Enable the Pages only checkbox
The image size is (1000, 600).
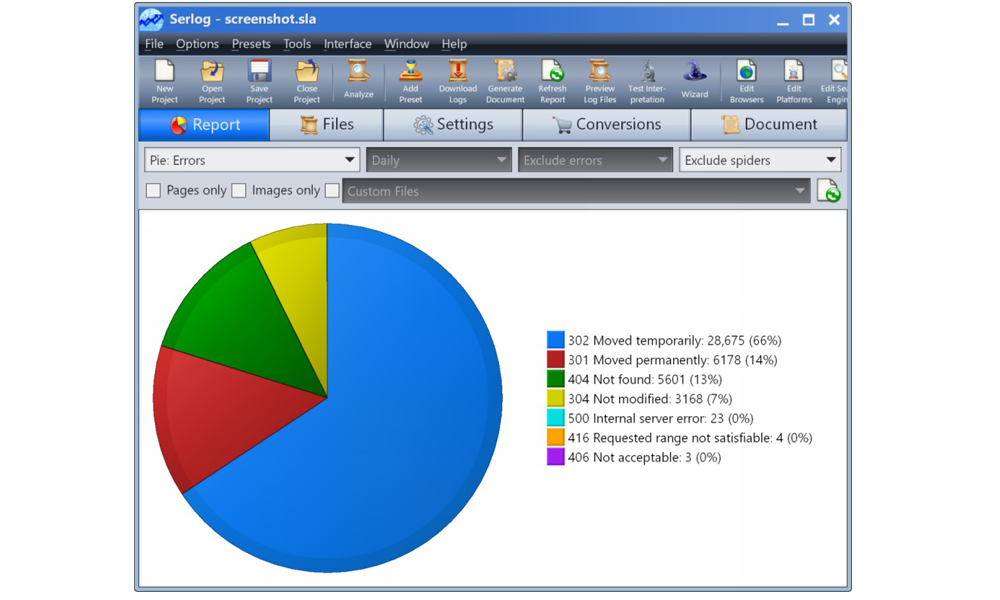tap(153, 191)
